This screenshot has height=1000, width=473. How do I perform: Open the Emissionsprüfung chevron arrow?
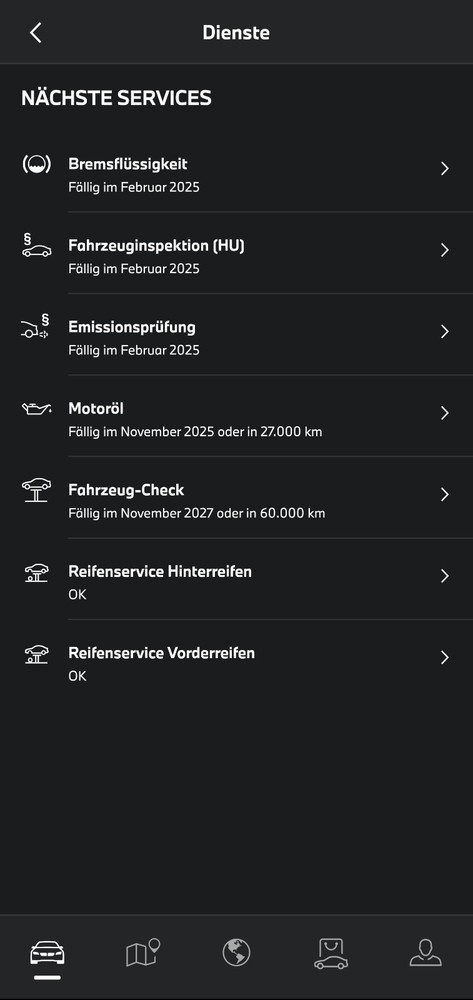pyautogui.click(x=445, y=332)
